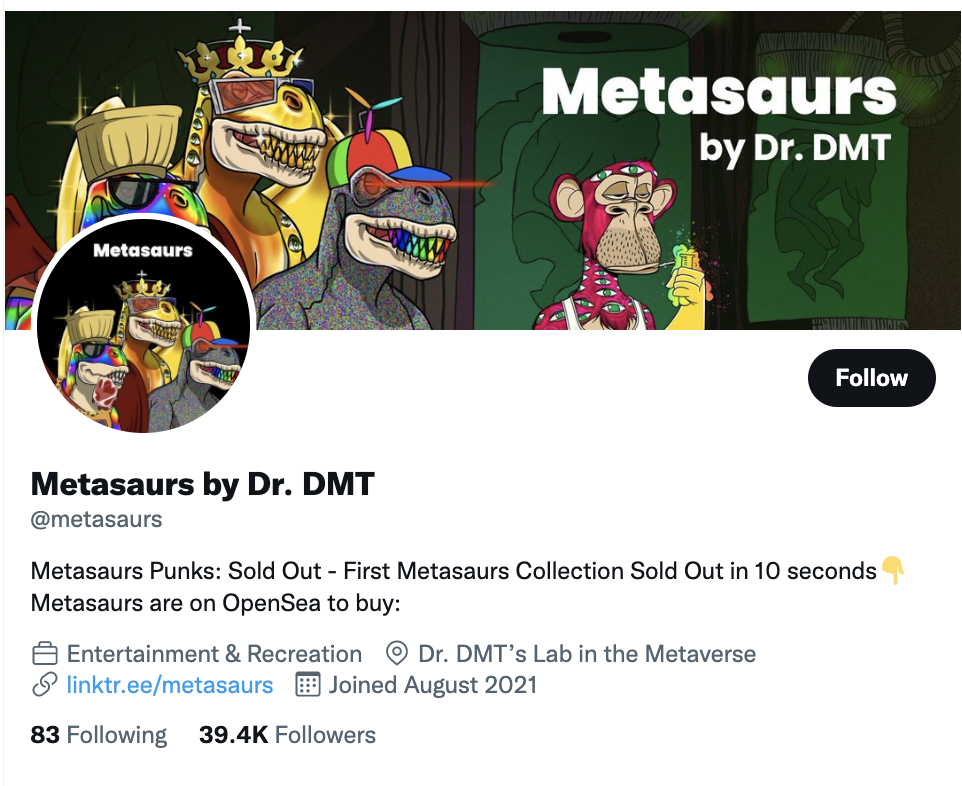Image resolution: width=962 pixels, height=786 pixels.
Task: Open the 39.4K Followers list
Action: click(x=287, y=735)
